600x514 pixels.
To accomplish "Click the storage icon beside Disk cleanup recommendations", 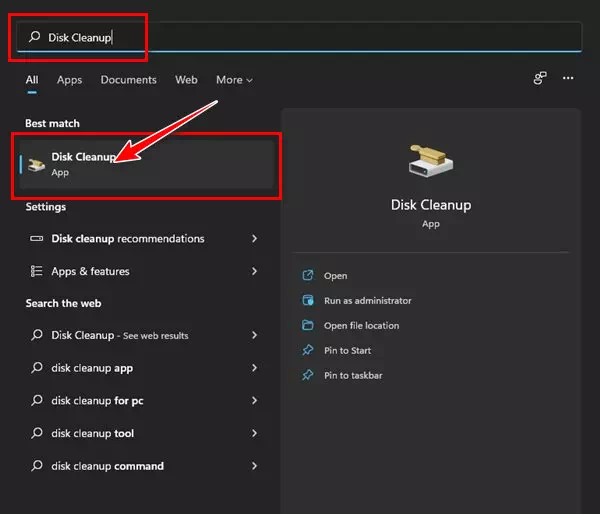I will pos(37,238).
